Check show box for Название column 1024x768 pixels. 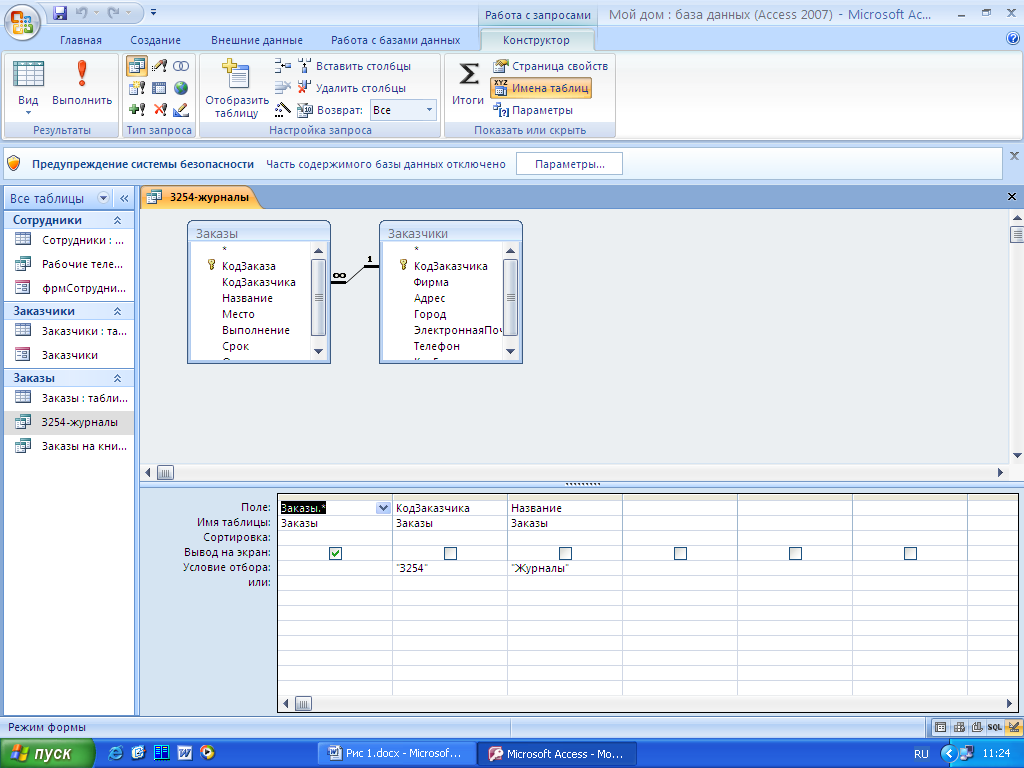[566, 553]
